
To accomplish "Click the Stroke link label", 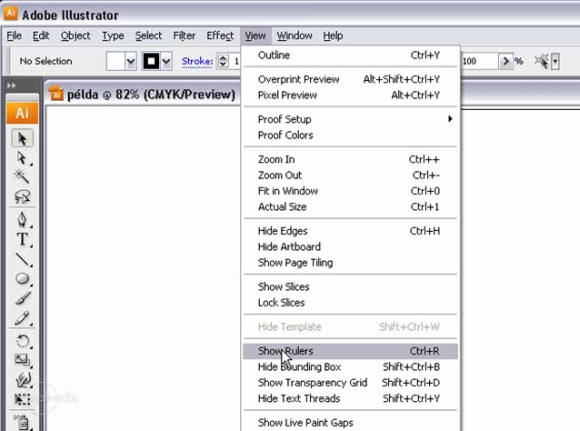I will pos(197,61).
